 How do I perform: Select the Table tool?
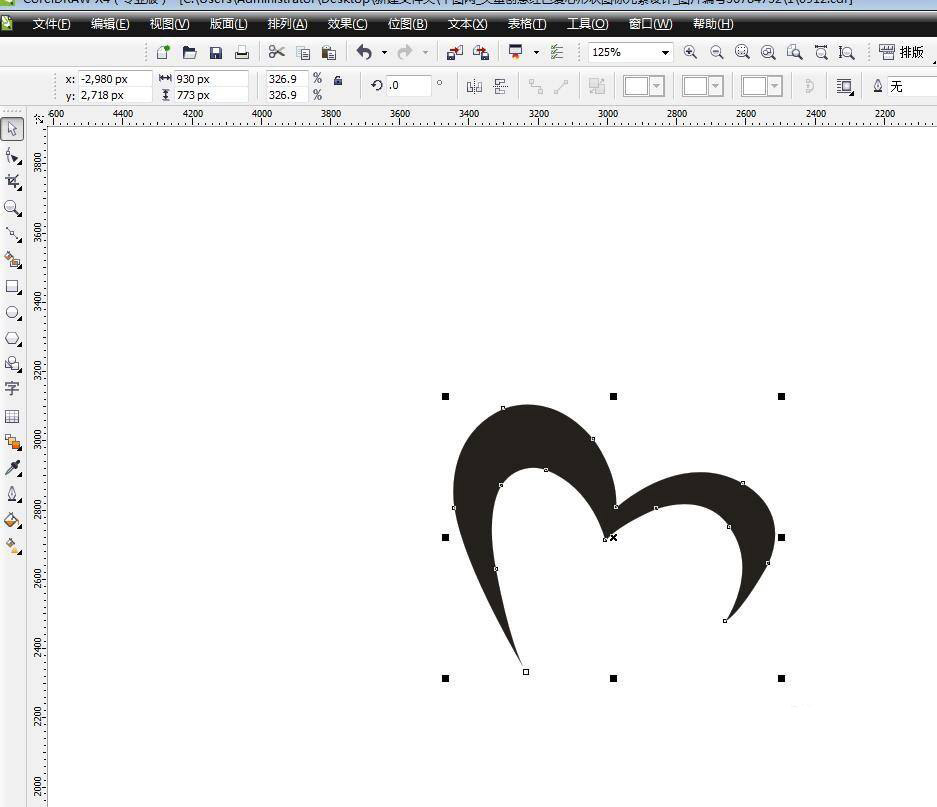coord(12,416)
